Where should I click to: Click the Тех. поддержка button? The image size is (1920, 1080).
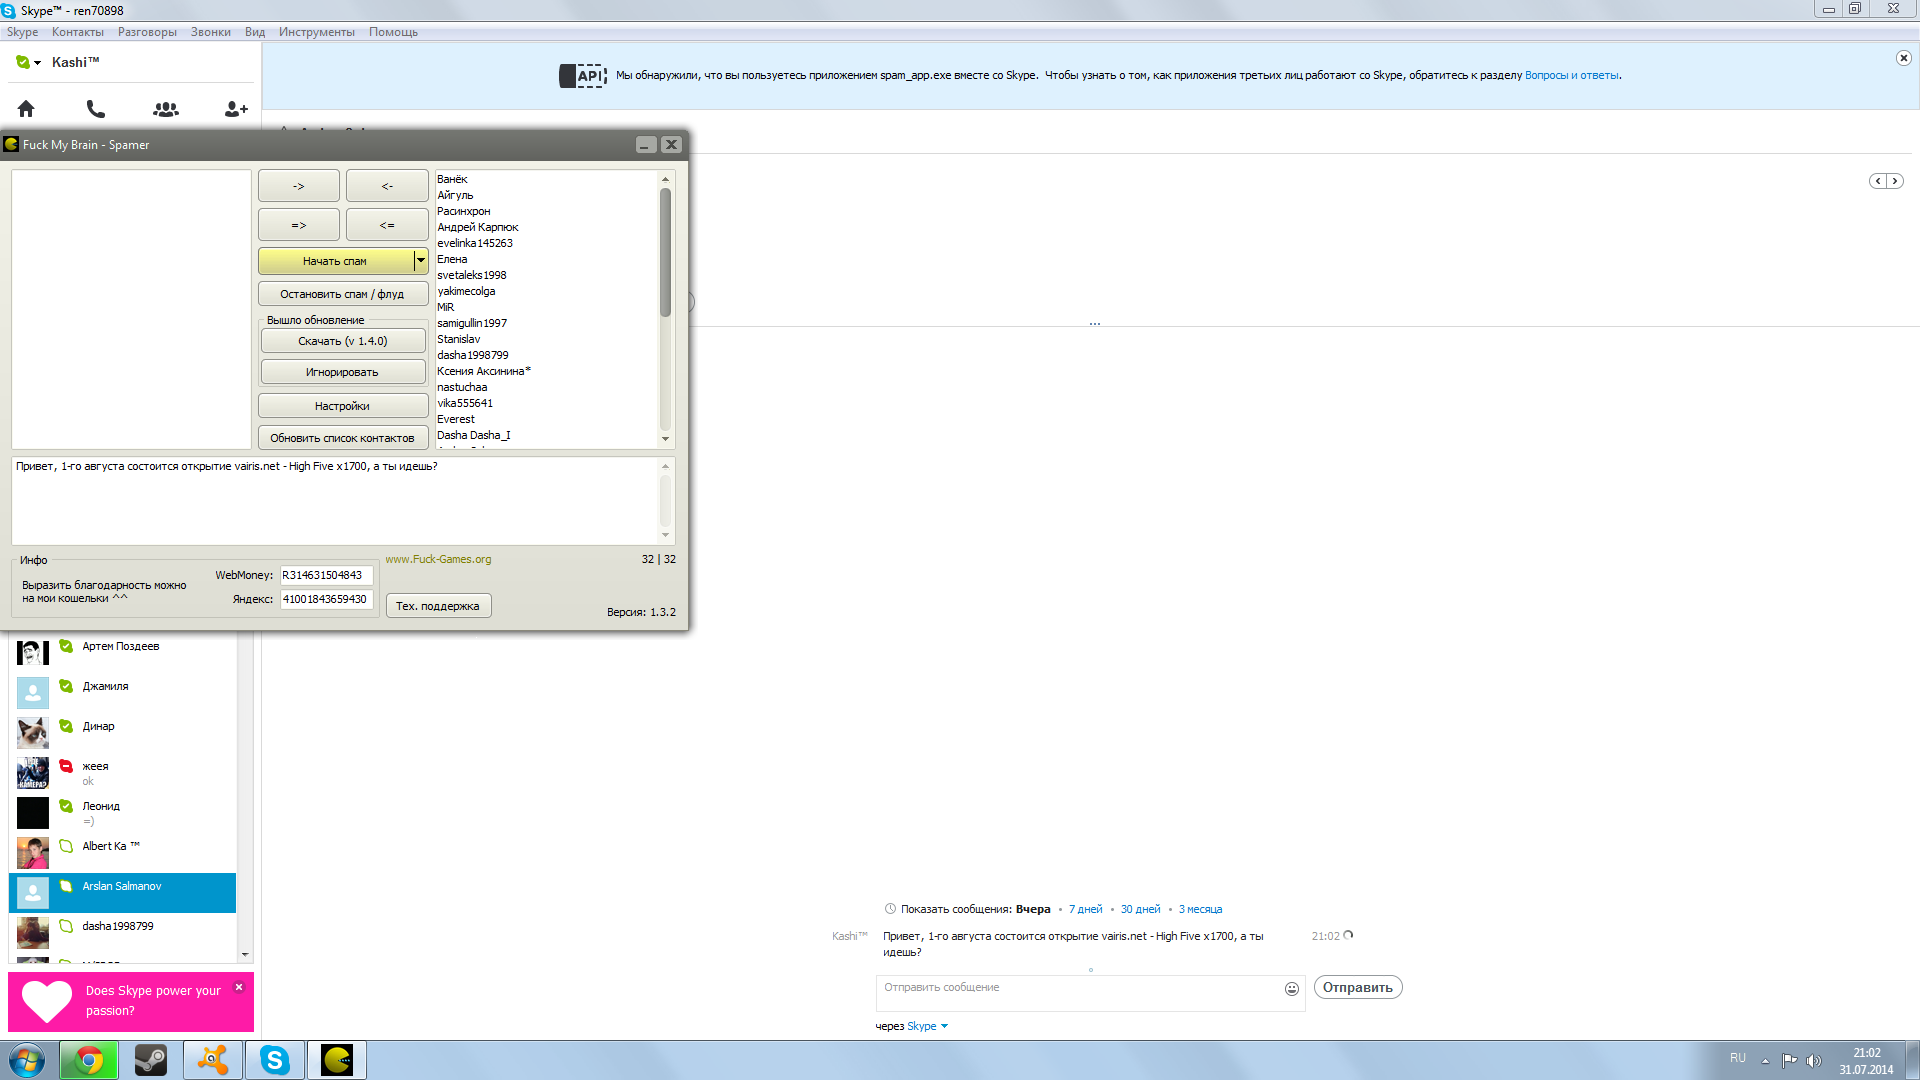[438, 606]
